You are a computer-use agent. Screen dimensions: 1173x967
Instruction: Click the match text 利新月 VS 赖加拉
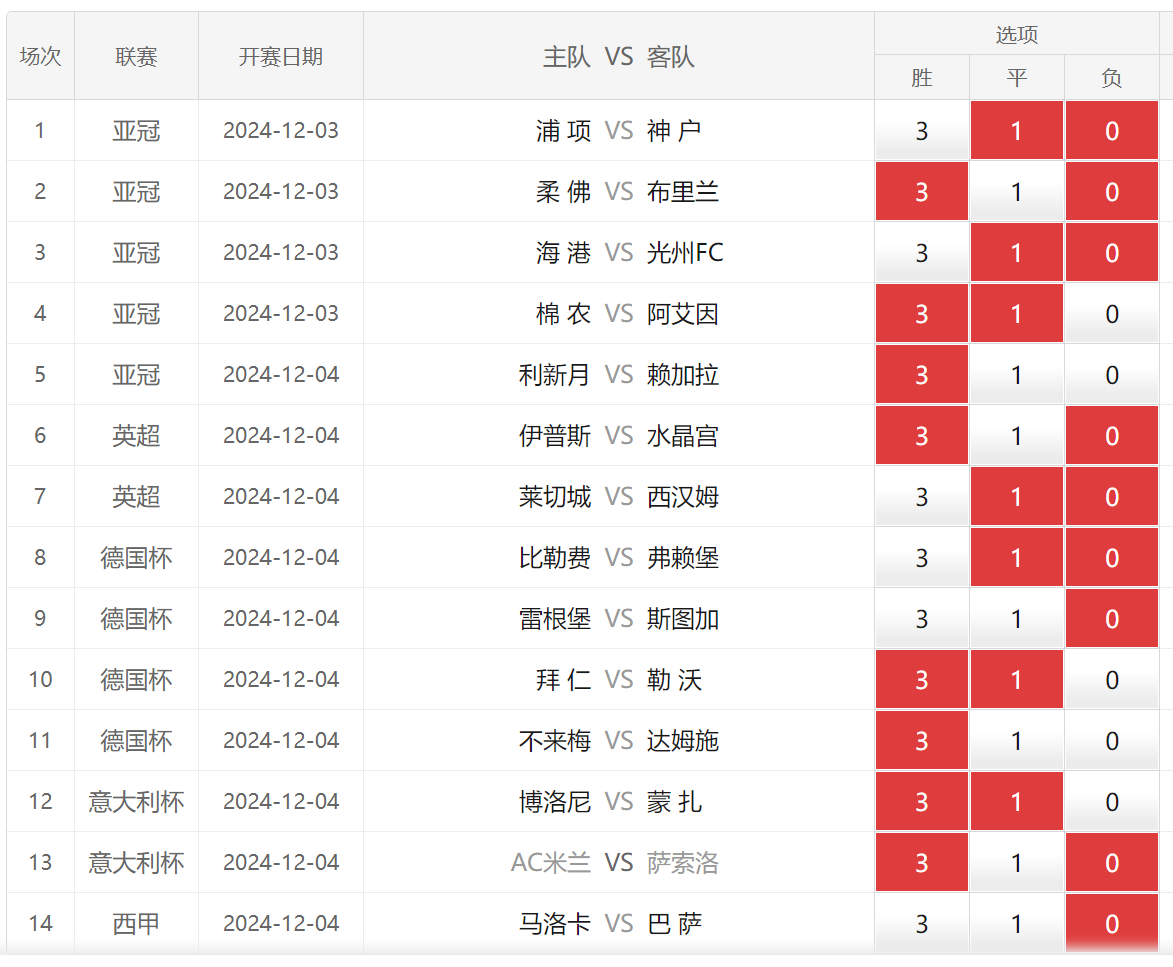(x=619, y=375)
